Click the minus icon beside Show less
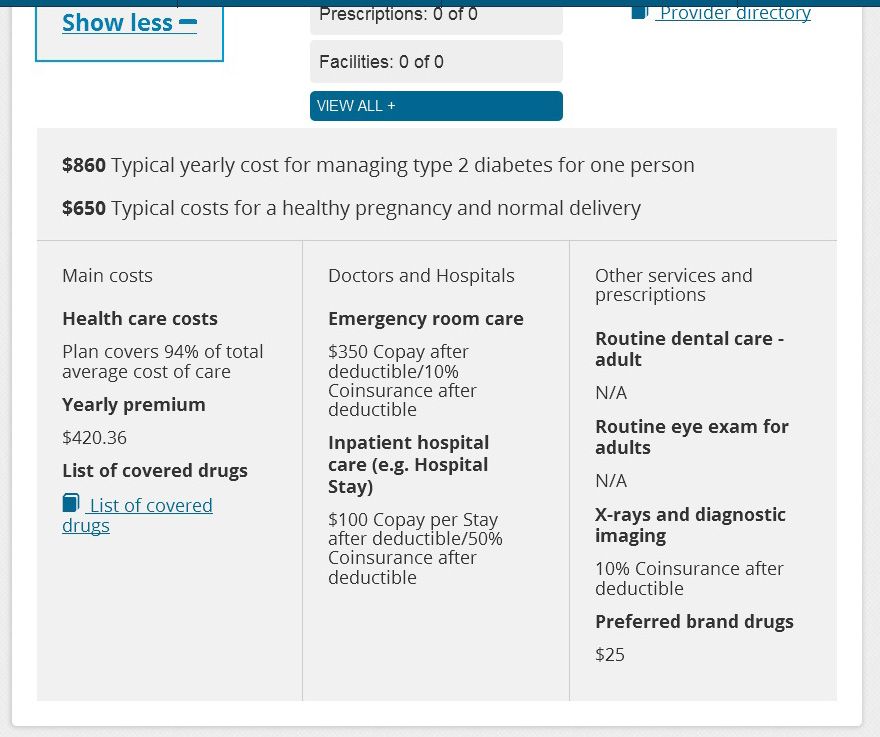Viewport: 880px width, 737px height. (x=188, y=22)
